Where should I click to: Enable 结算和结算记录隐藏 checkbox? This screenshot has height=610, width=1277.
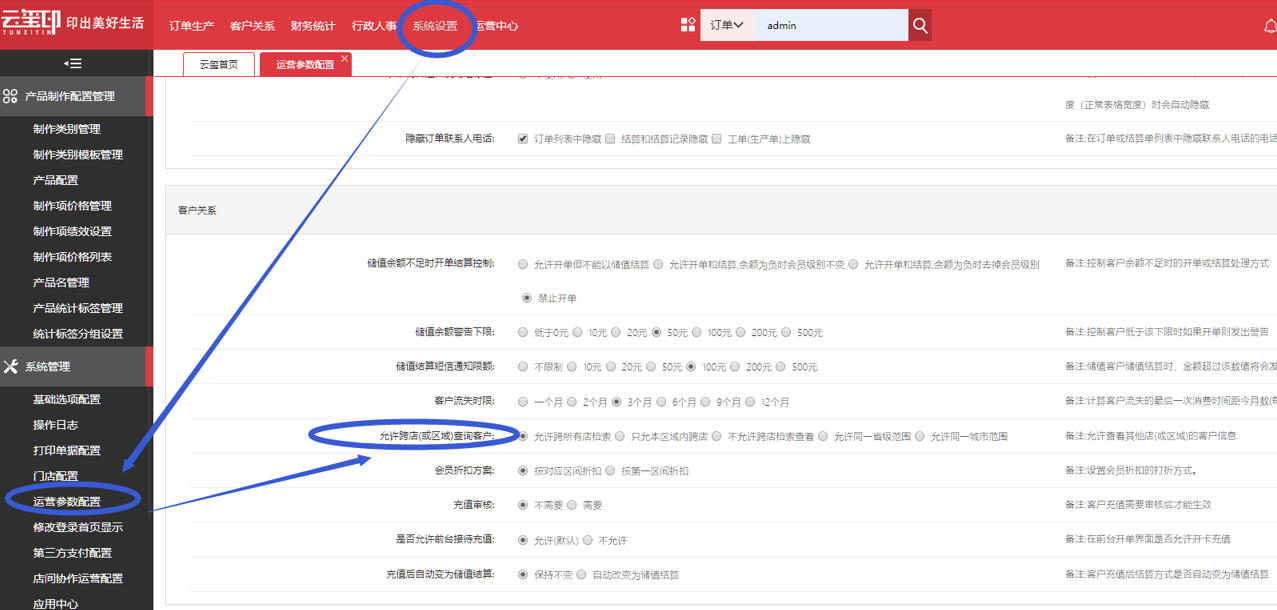[610, 139]
